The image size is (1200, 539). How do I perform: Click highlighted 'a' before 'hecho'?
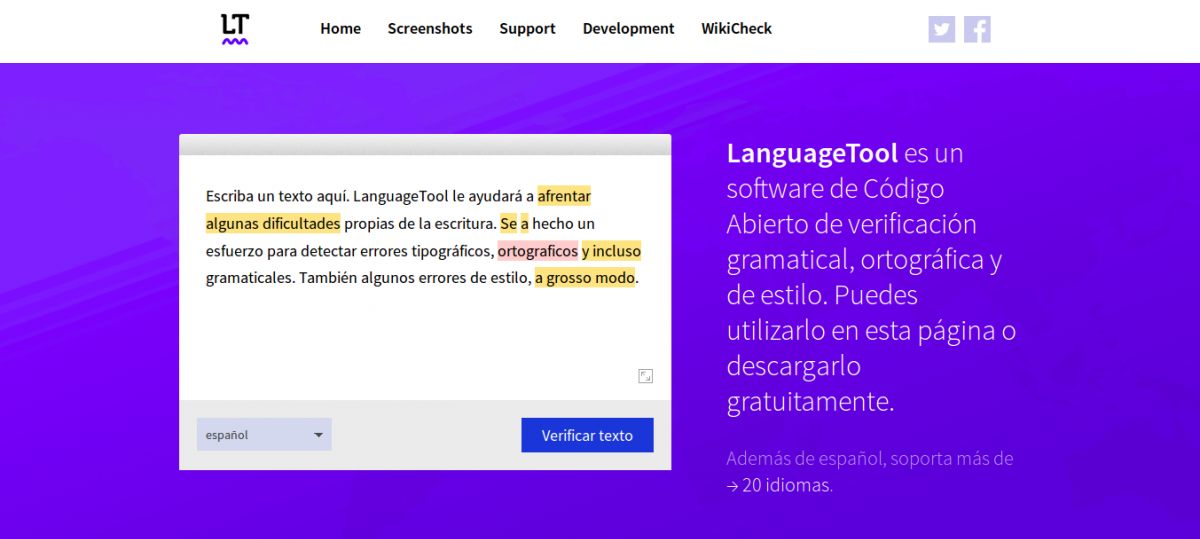click(525, 223)
